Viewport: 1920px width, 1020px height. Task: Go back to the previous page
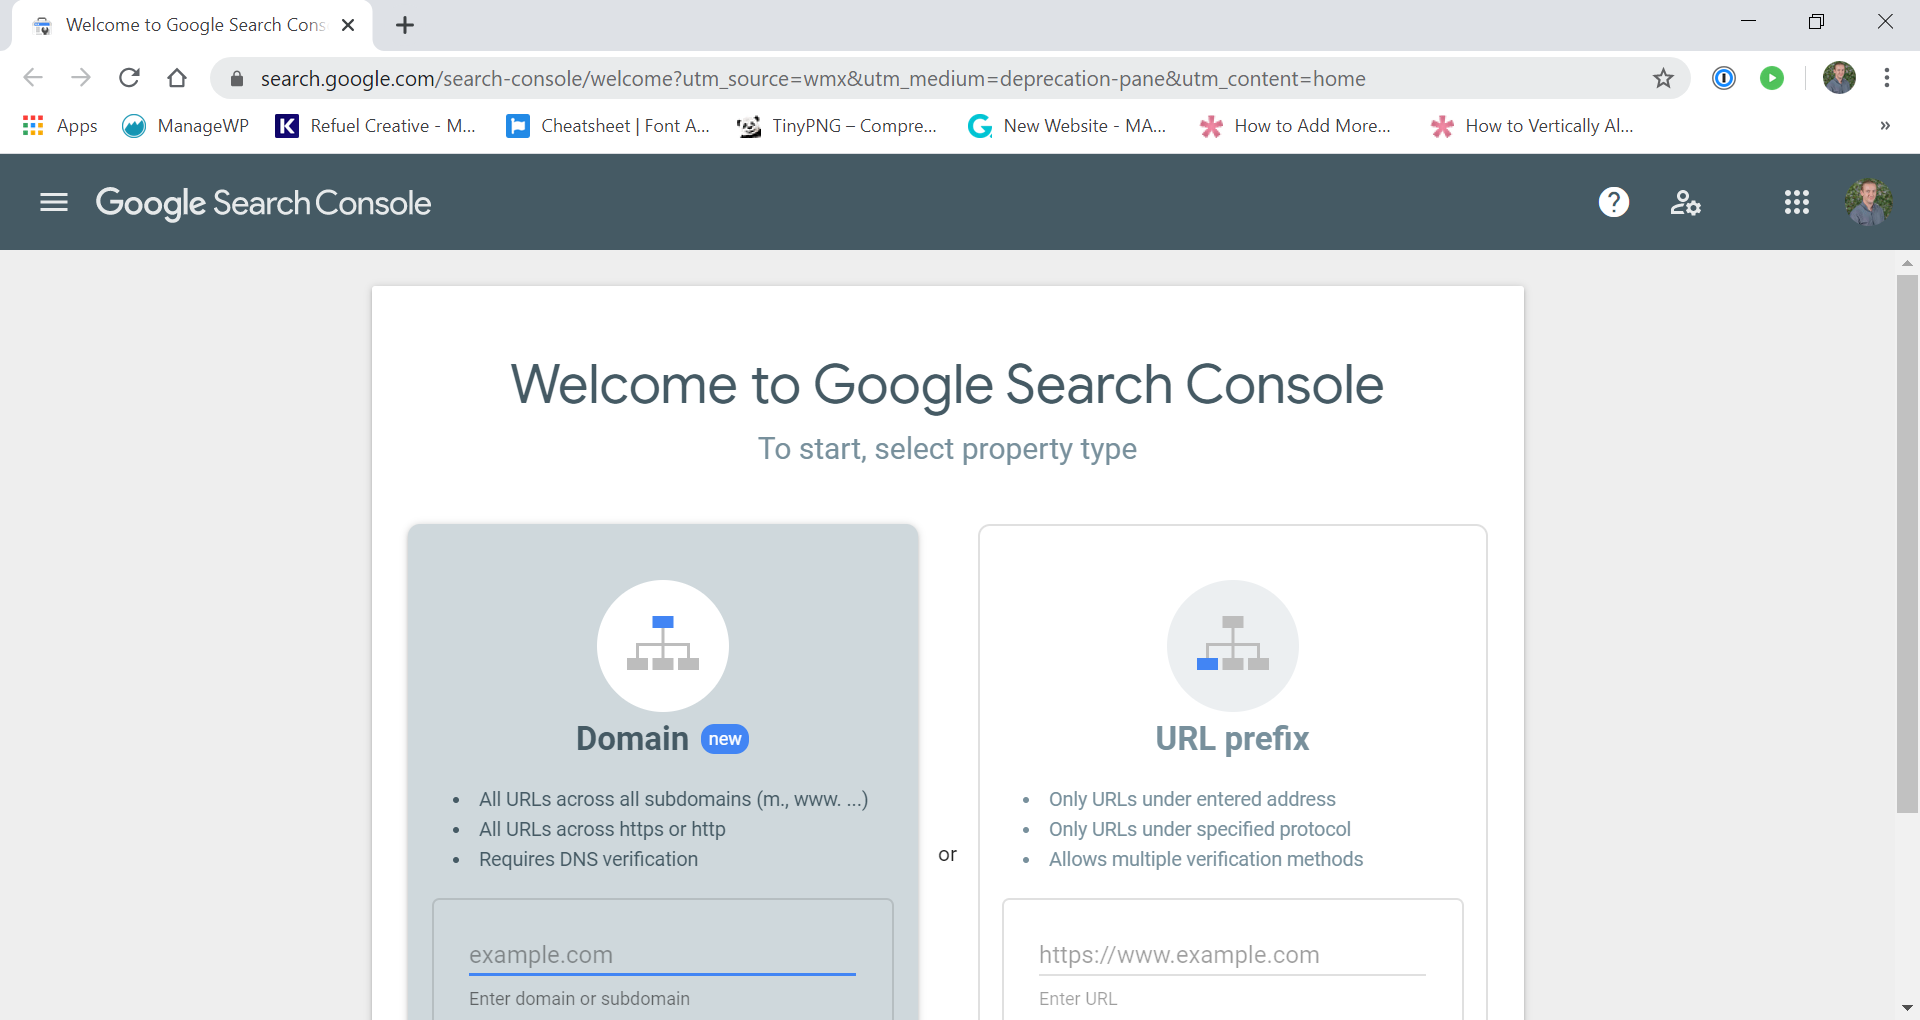pos(33,78)
